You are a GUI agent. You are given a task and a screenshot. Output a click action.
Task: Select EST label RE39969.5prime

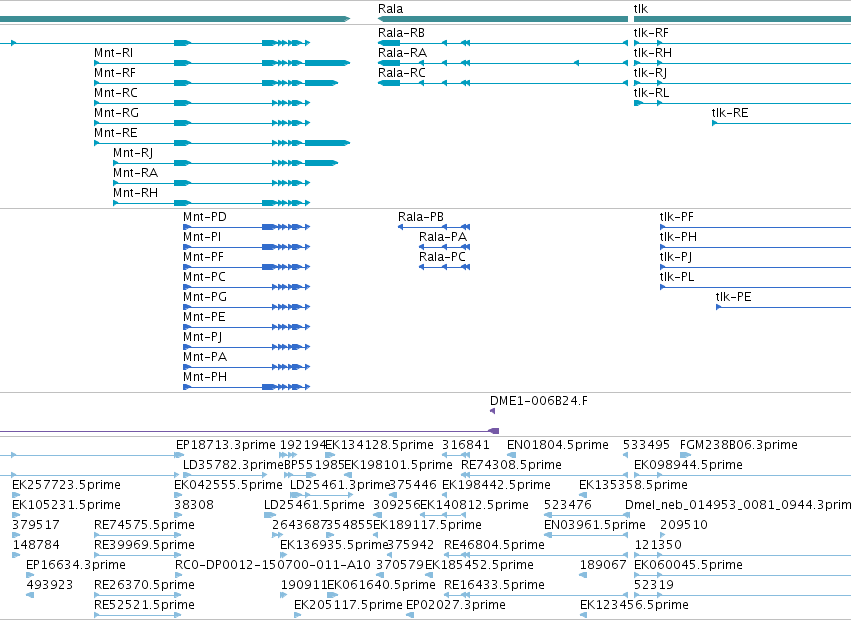point(144,545)
